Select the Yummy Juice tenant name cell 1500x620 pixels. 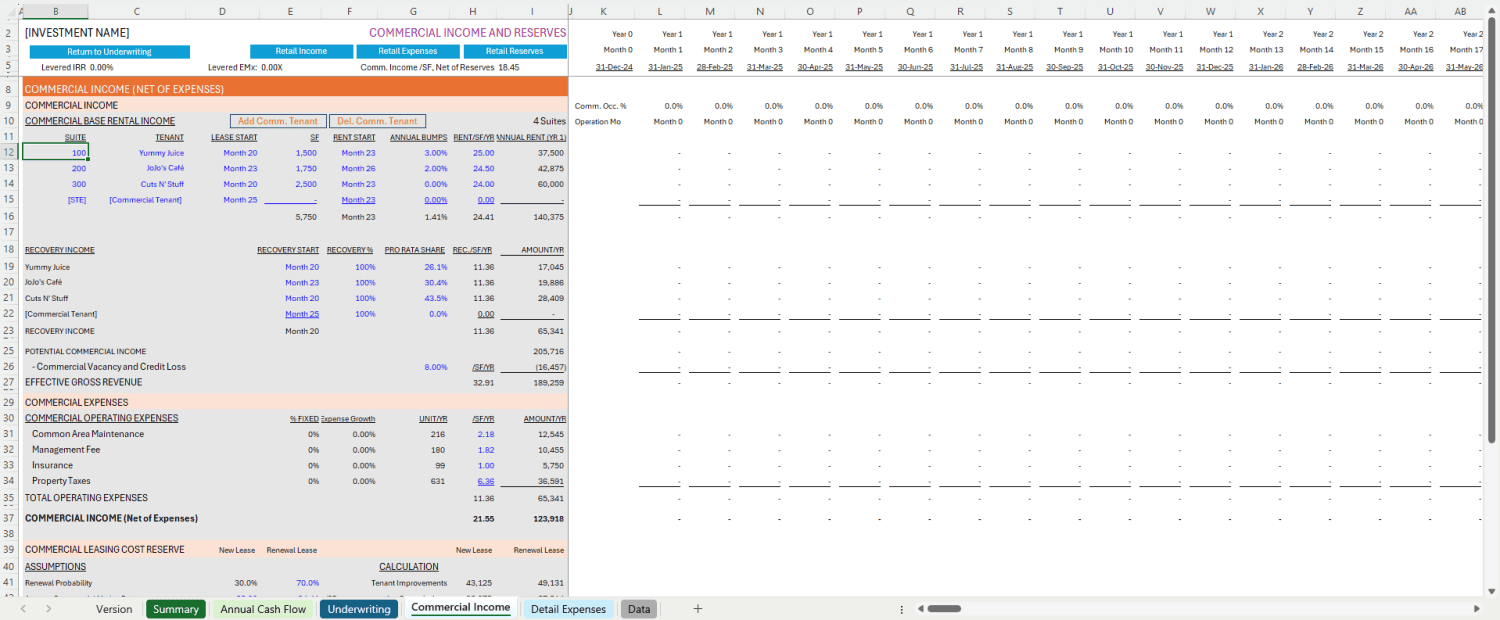161,153
